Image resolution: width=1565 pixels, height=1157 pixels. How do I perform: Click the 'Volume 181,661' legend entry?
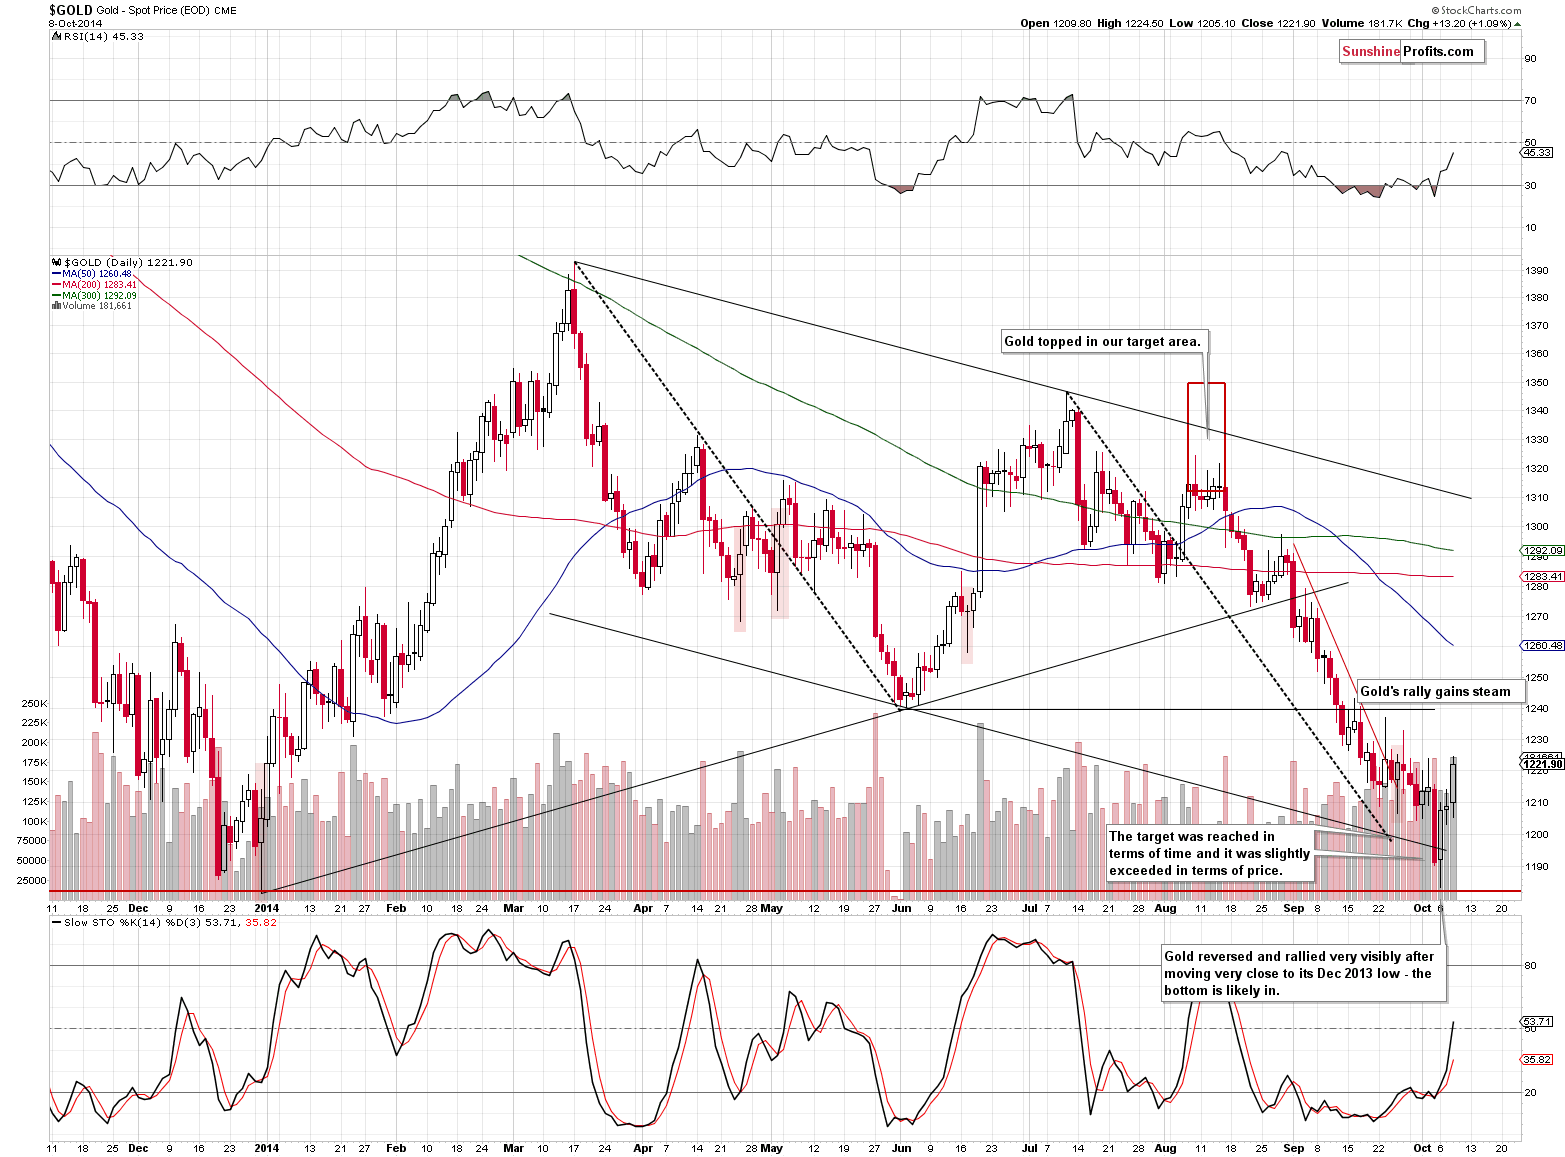92,306
